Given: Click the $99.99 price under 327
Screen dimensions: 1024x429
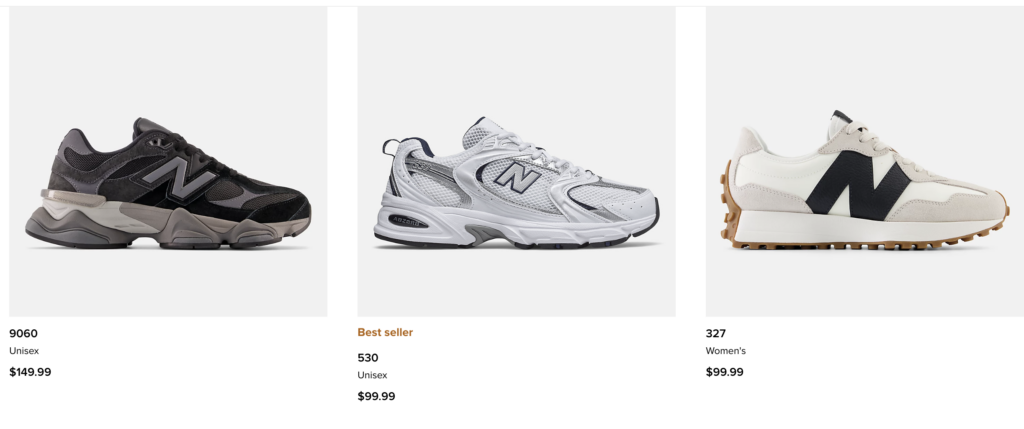Looking at the screenshot, I should [x=724, y=372].
